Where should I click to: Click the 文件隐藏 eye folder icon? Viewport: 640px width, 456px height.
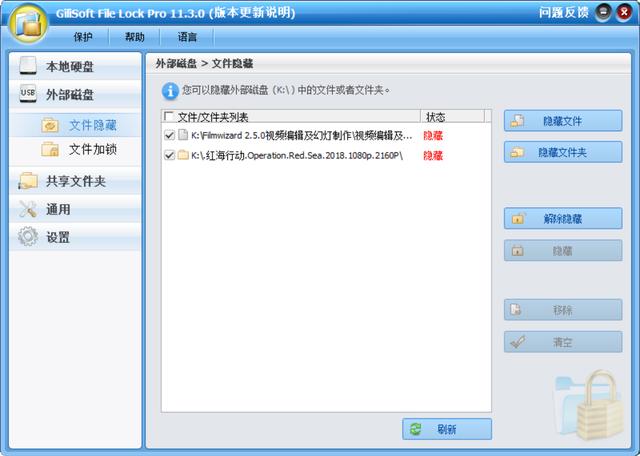point(51,125)
